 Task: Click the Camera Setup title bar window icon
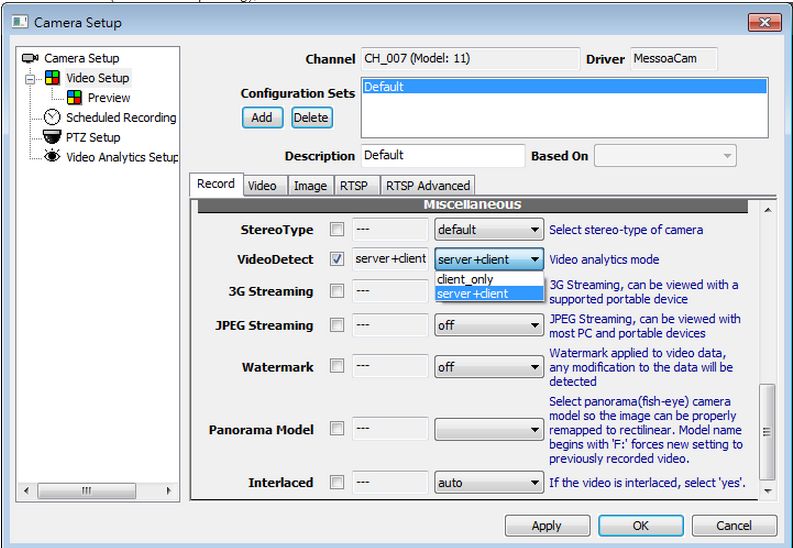20,22
